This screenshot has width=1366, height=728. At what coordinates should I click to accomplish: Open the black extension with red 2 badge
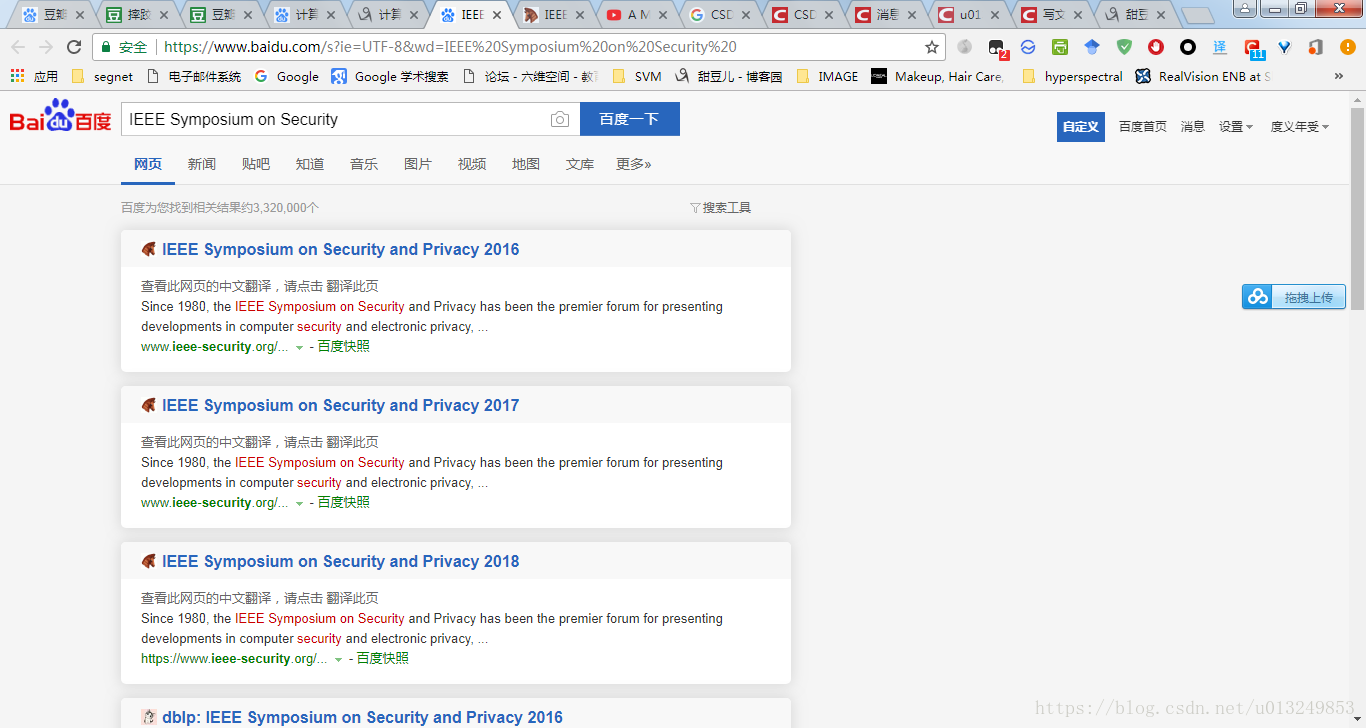pyautogui.click(x=997, y=48)
